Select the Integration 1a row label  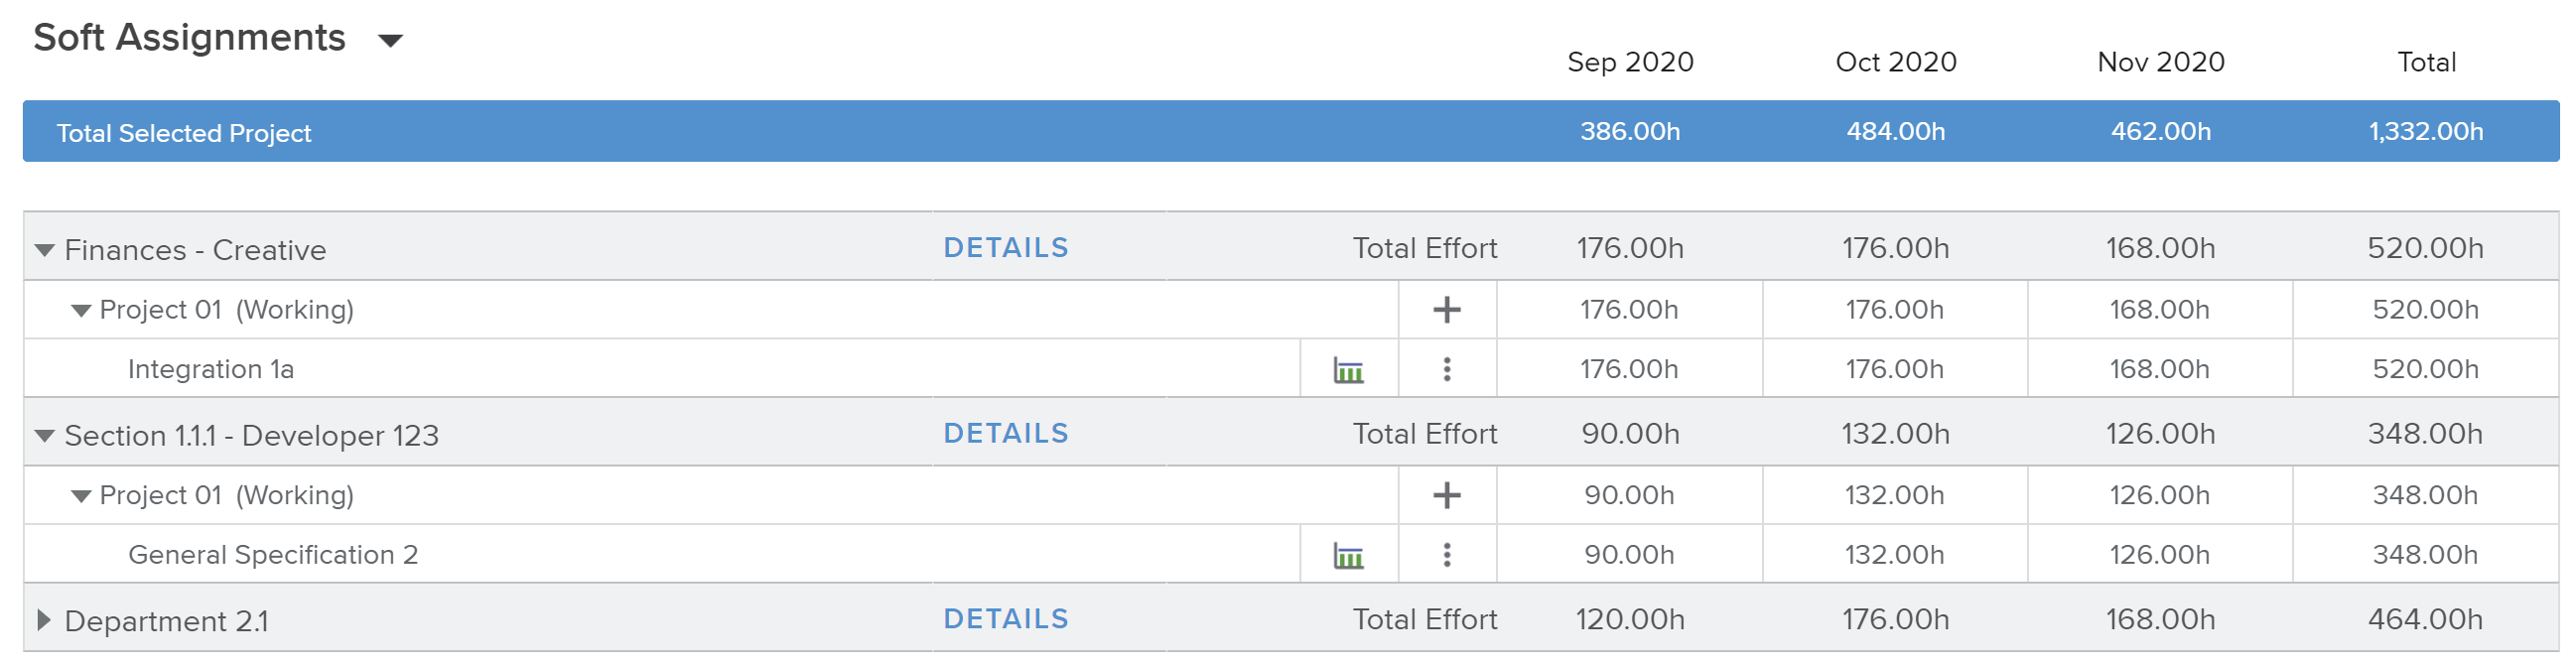point(211,370)
